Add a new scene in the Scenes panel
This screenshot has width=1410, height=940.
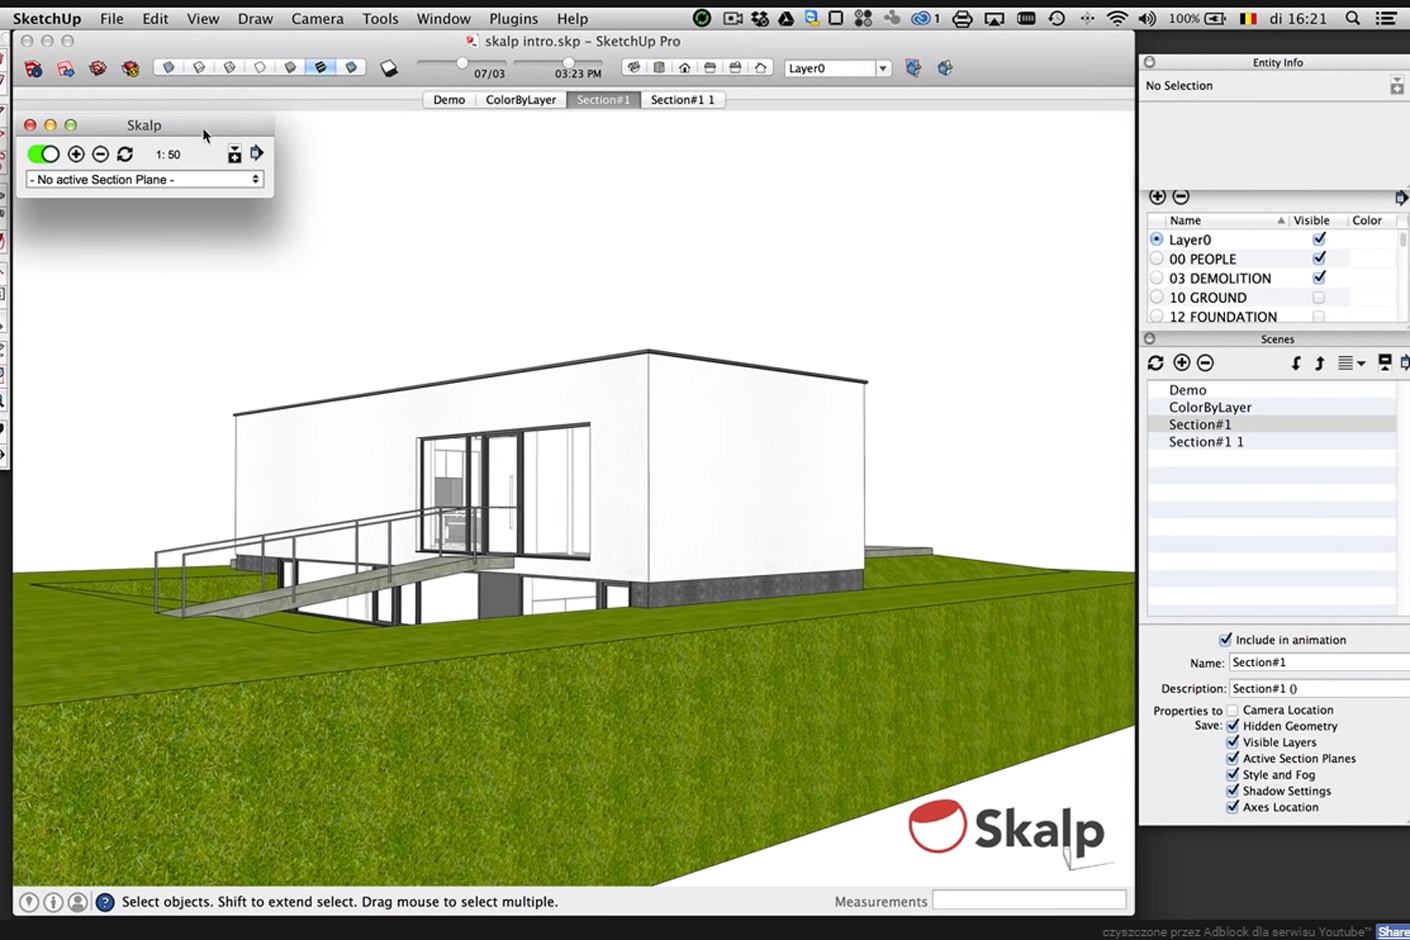click(1182, 363)
